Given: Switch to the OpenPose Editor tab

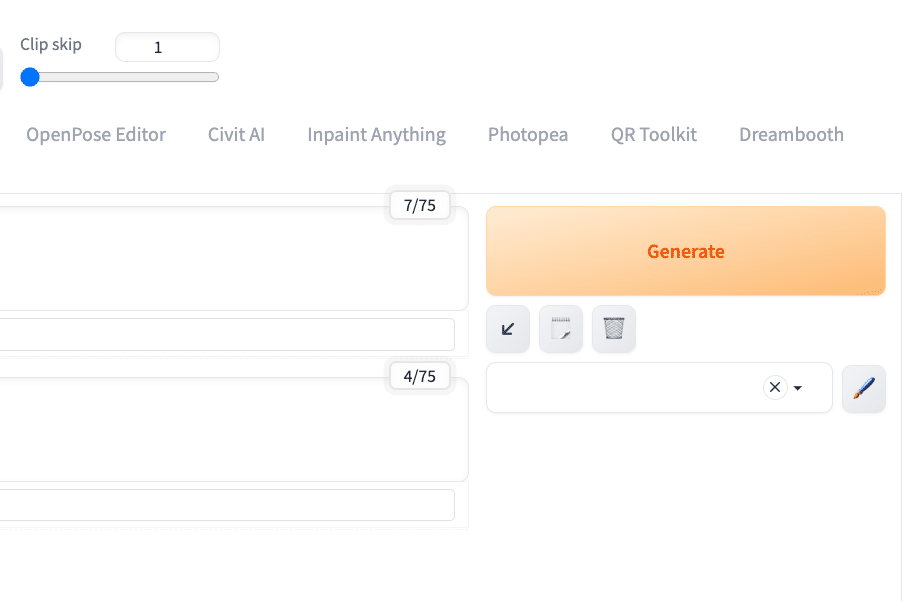Looking at the screenshot, I should click(x=96, y=135).
